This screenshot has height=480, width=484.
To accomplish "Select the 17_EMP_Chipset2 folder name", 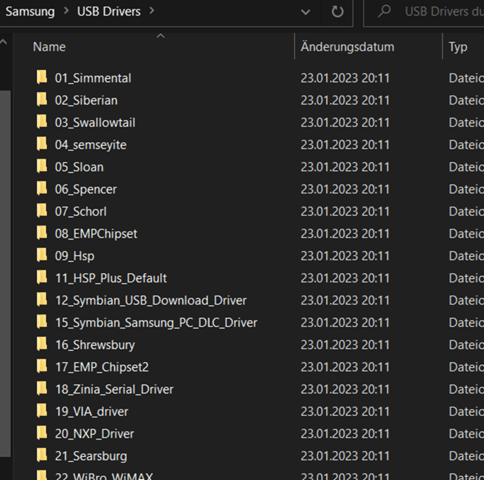I will point(102,367).
